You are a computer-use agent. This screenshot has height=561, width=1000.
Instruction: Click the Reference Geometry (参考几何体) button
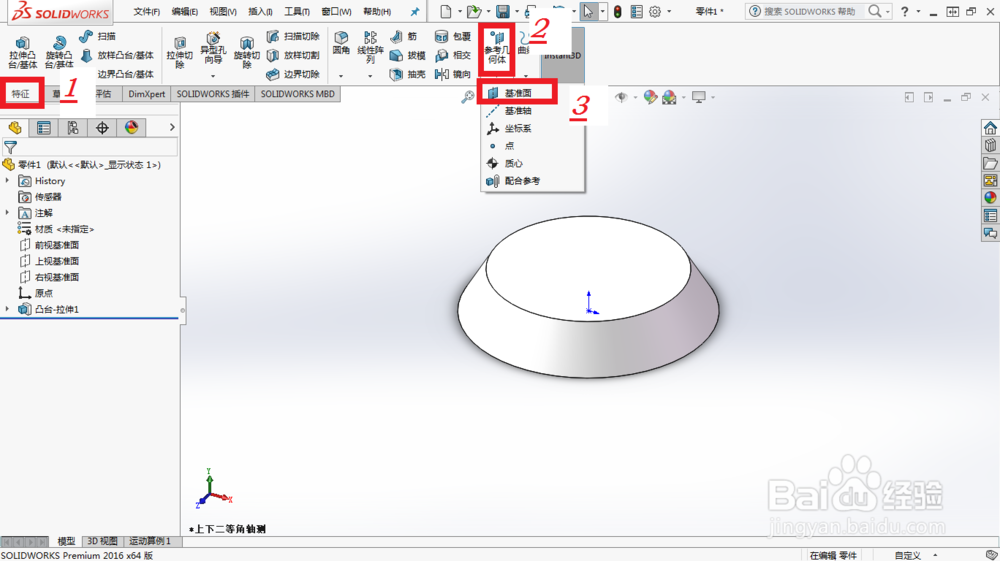(496, 48)
